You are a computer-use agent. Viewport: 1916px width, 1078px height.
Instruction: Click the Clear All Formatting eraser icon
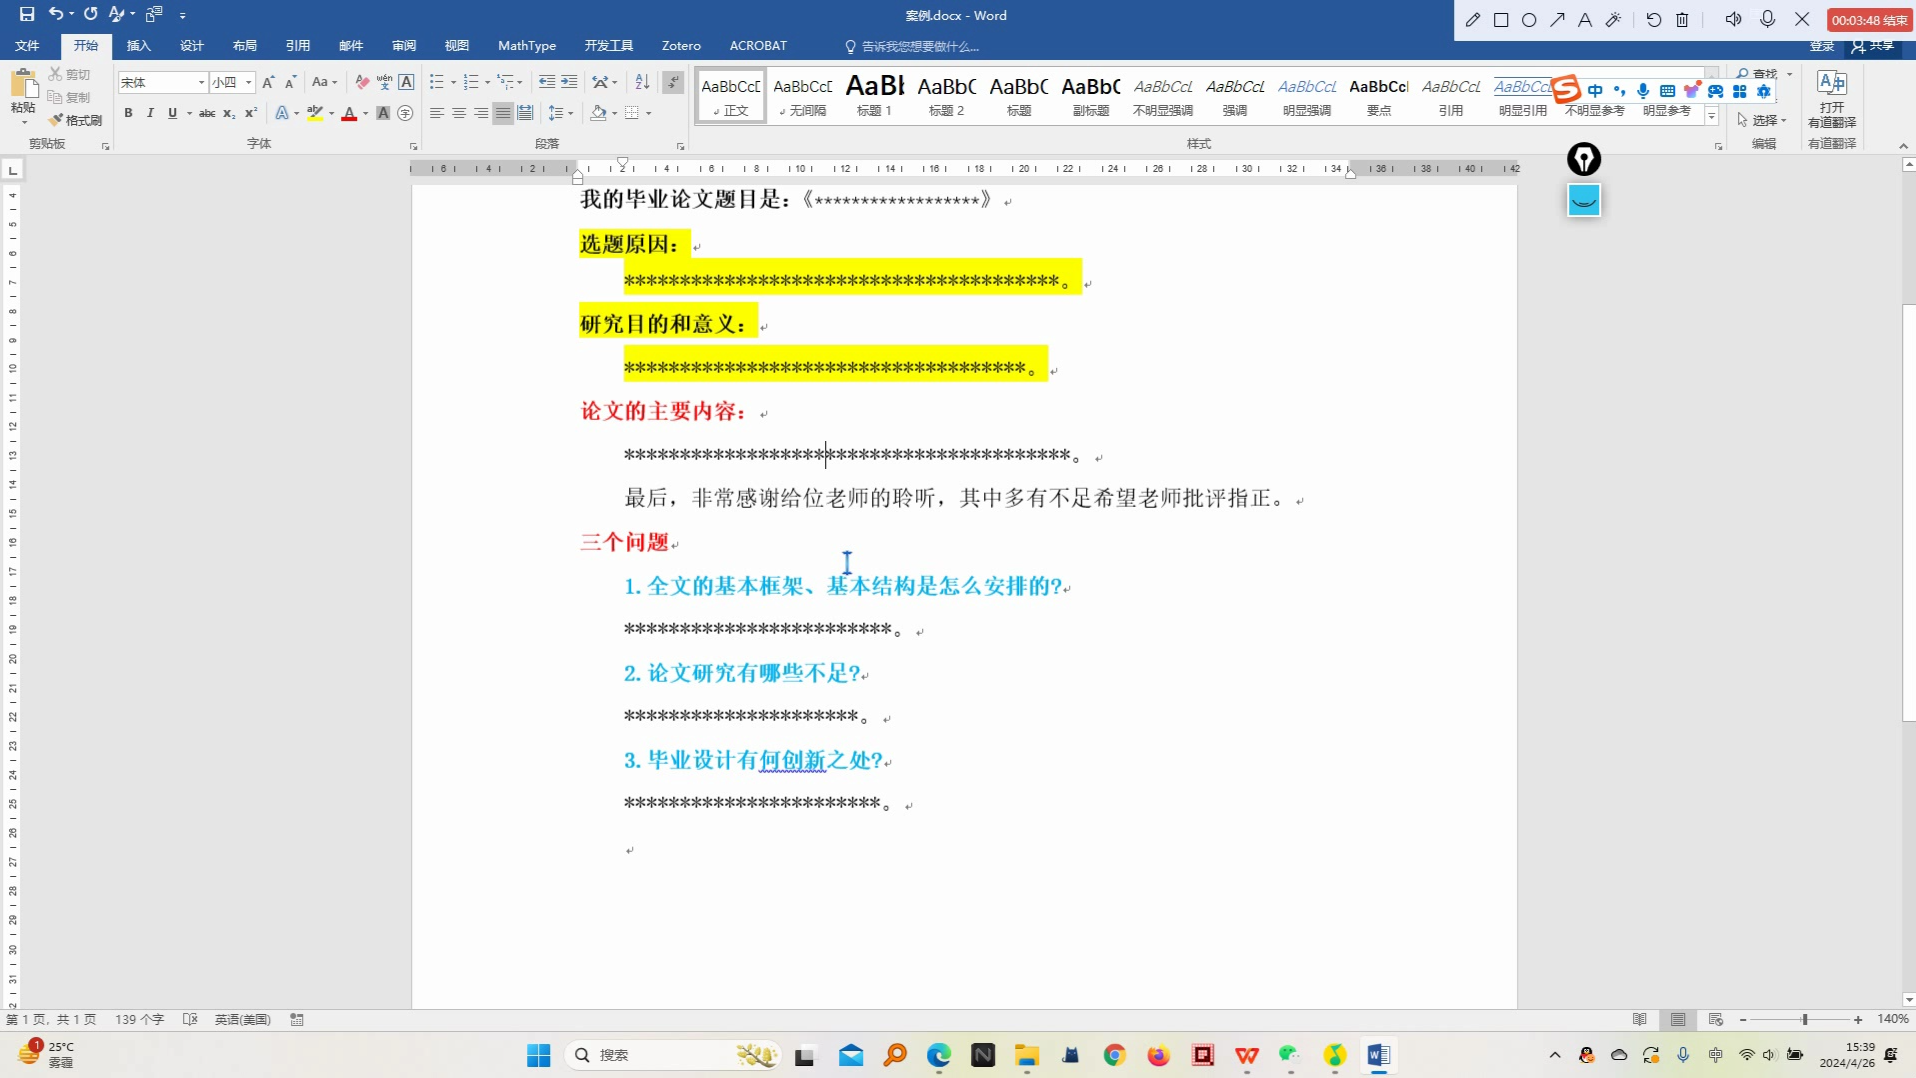(362, 82)
